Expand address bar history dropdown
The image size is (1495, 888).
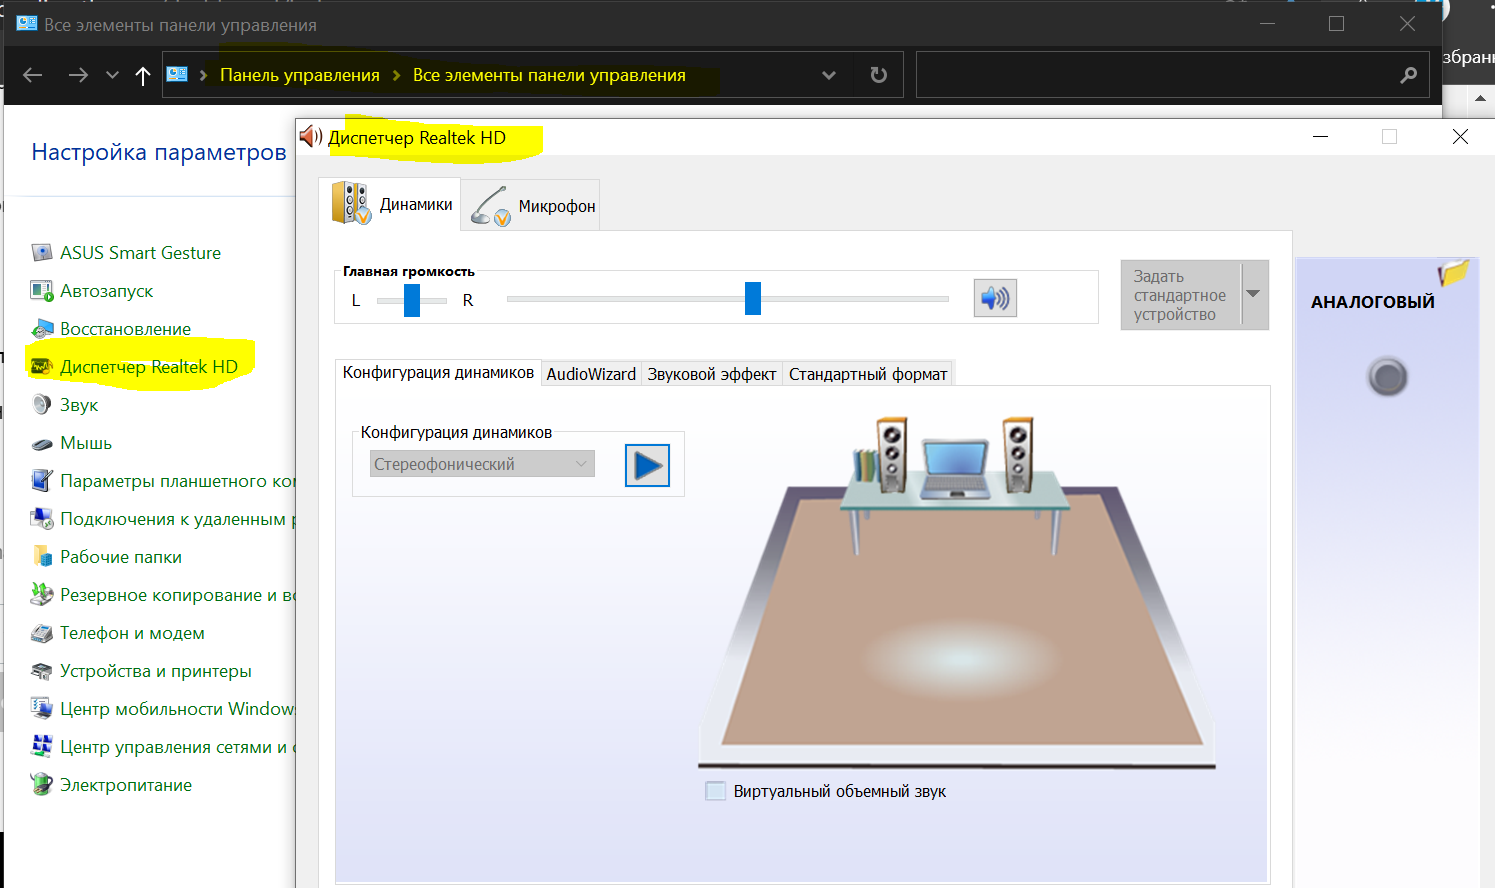point(829,75)
